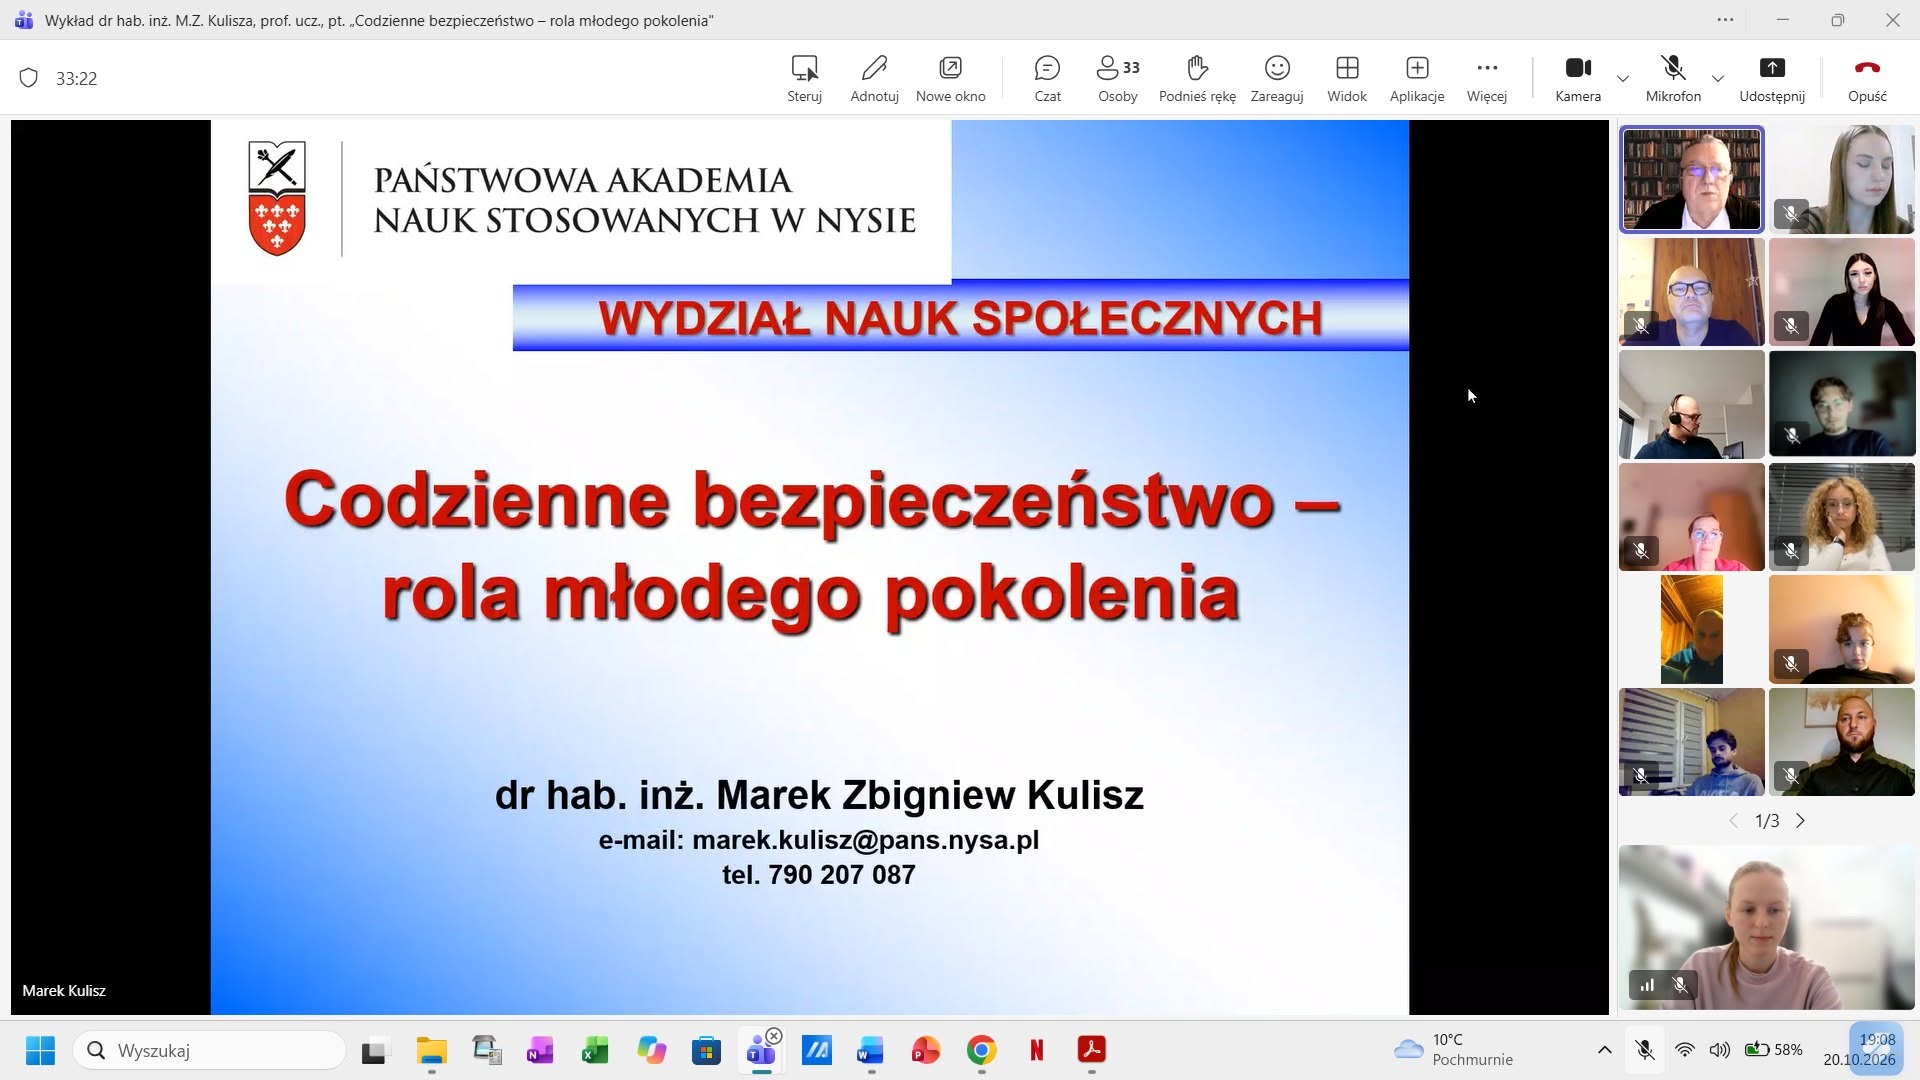Select the self-view video tile at bottom
This screenshot has height=1080, width=1920.
pos(1767,927)
